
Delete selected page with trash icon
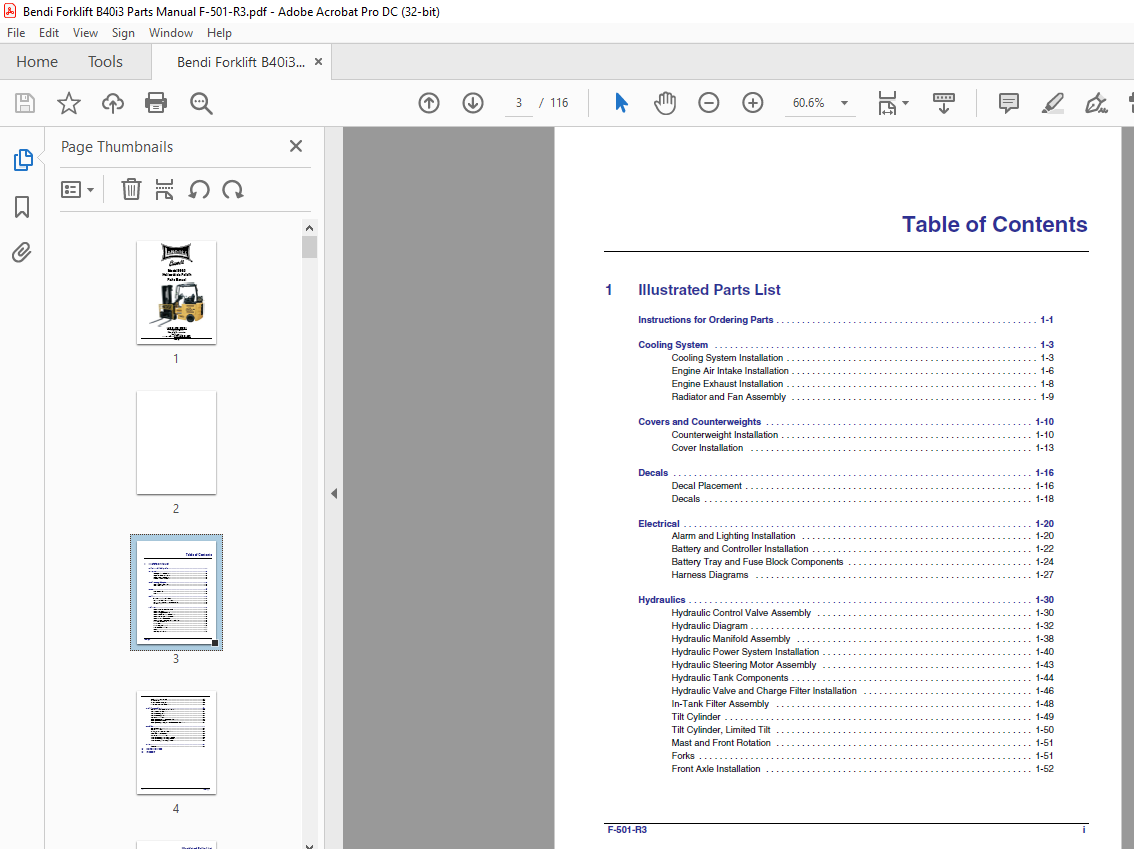click(131, 189)
